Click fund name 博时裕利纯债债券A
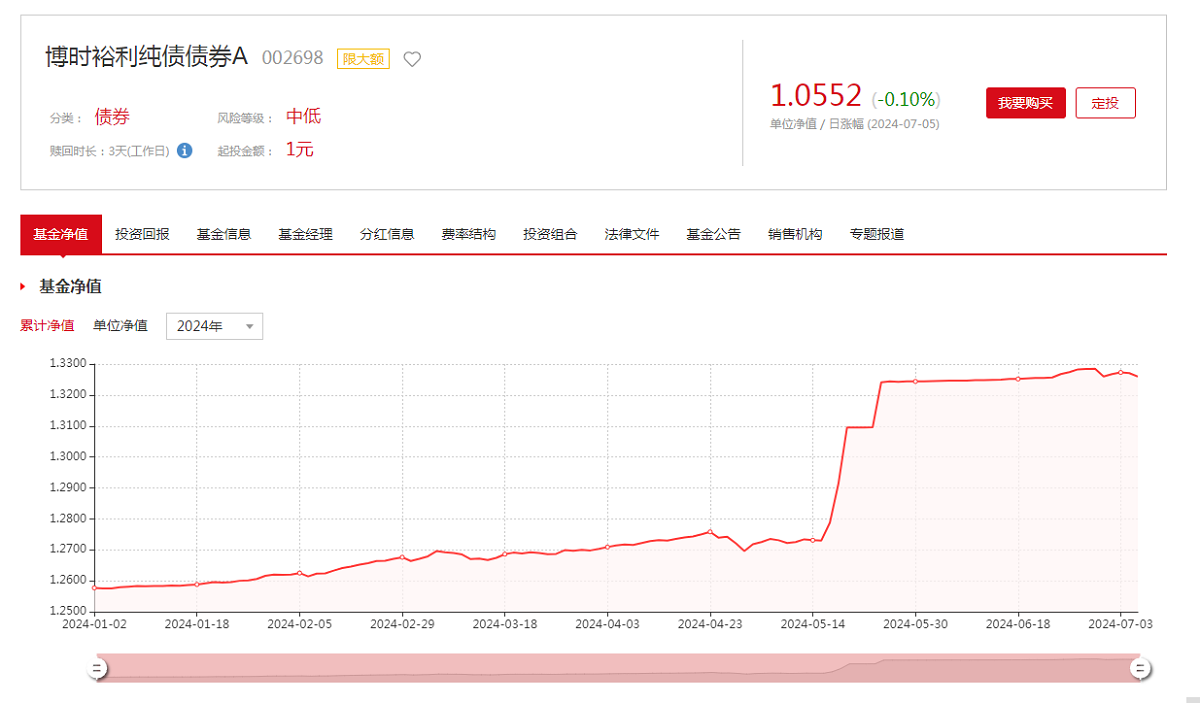This screenshot has width=1200, height=703. (x=146, y=57)
